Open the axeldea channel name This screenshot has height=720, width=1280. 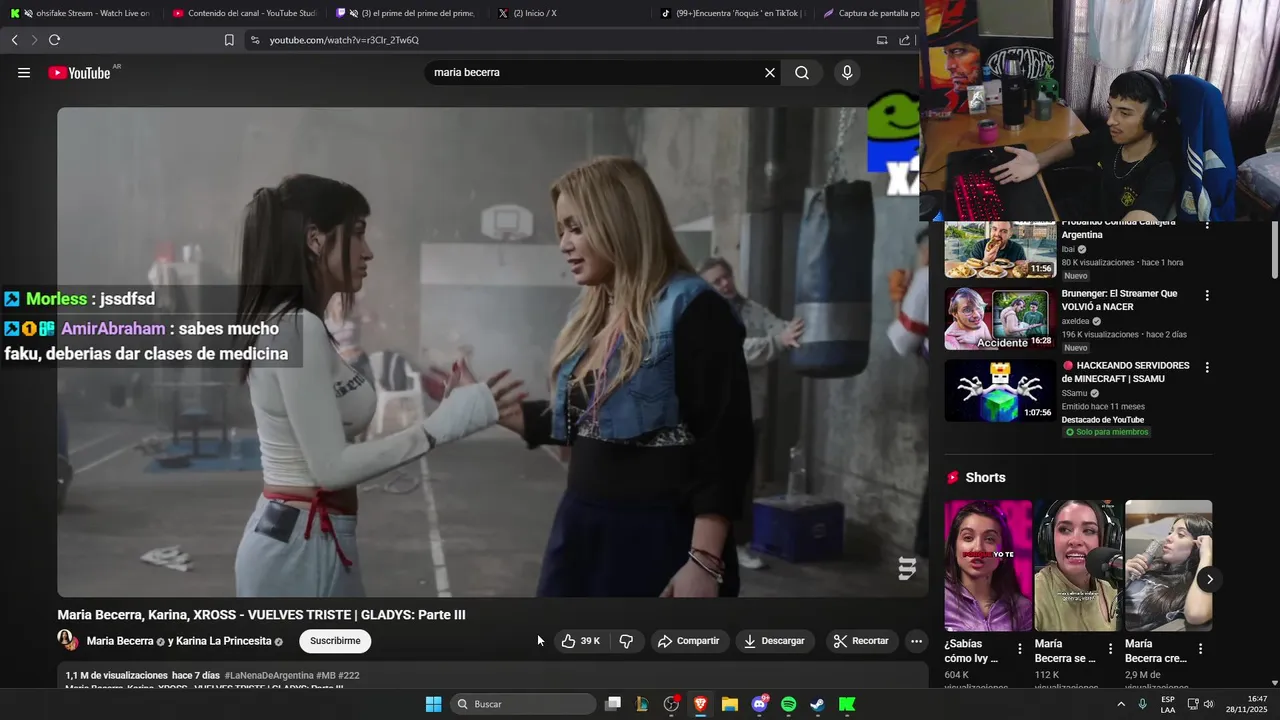tap(1076, 321)
